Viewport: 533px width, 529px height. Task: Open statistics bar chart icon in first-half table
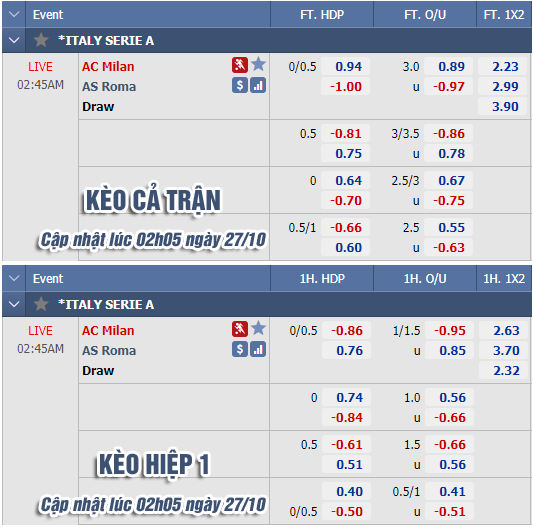click(258, 349)
